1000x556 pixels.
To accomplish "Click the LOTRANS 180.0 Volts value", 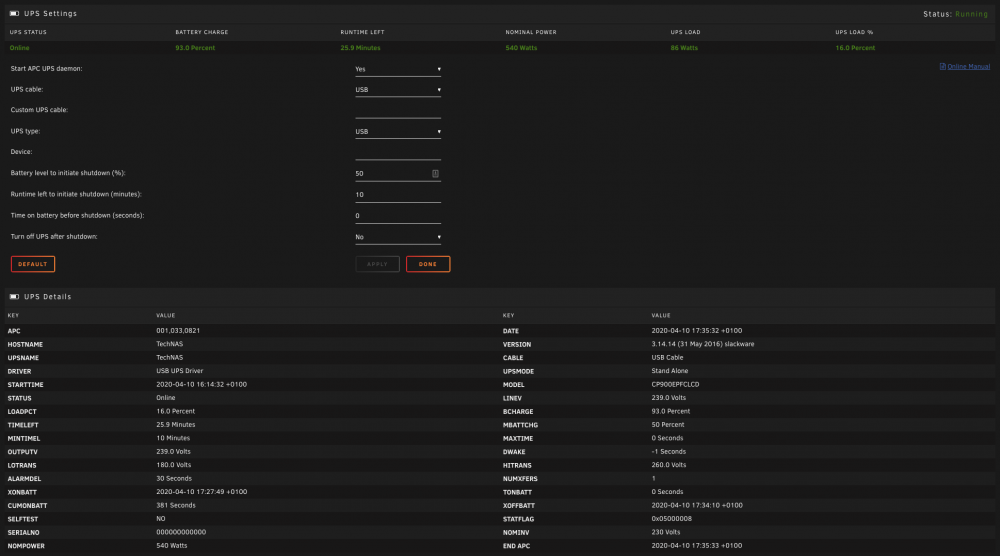I will [x=173, y=465].
